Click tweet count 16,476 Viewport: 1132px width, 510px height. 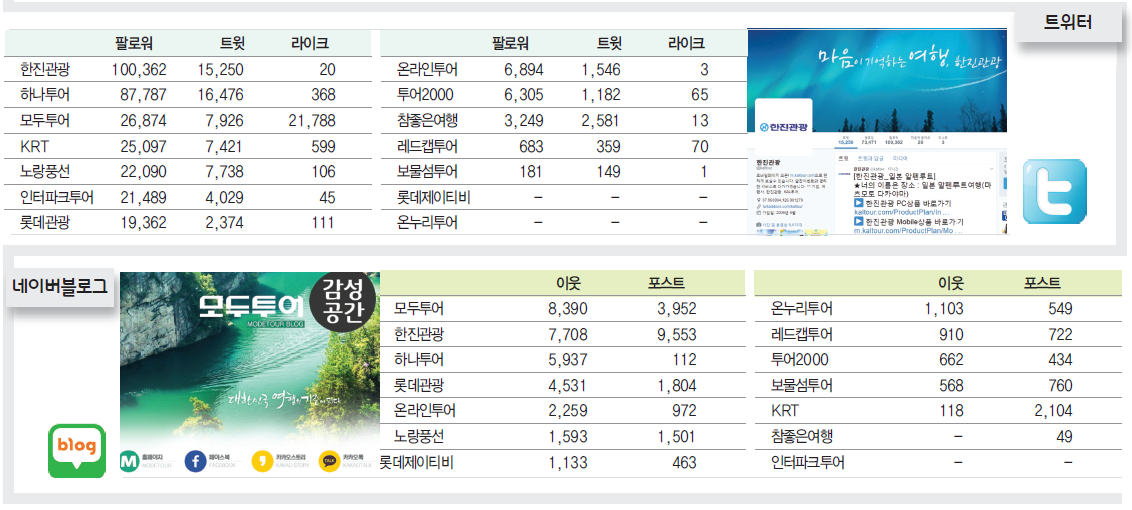point(220,95)
